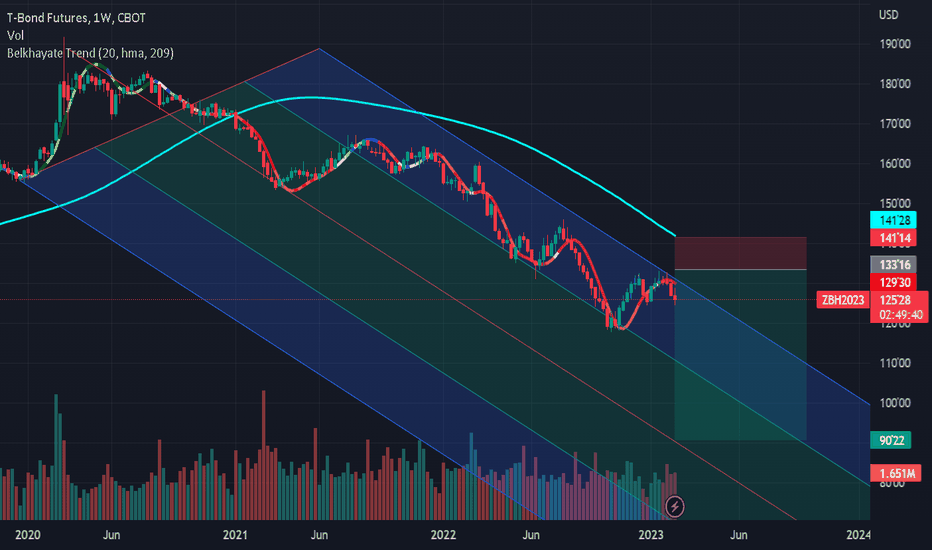Click the lightning bolt replay icon
This screenshot has height=550, width=932.
point(675,507)
